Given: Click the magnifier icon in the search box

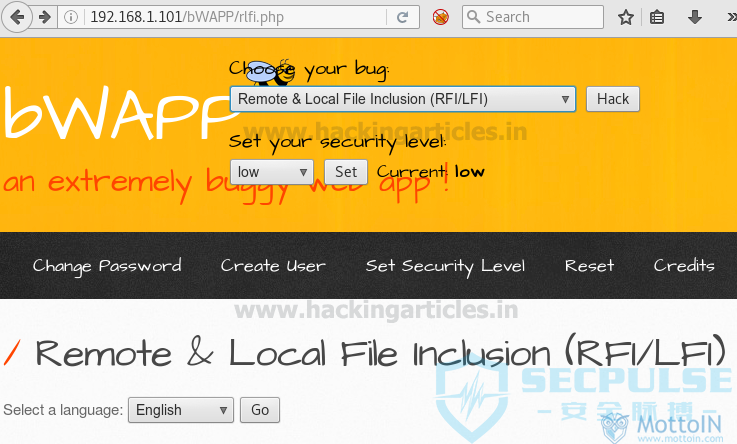Looking at the screenshot, I should click(473, 17).
